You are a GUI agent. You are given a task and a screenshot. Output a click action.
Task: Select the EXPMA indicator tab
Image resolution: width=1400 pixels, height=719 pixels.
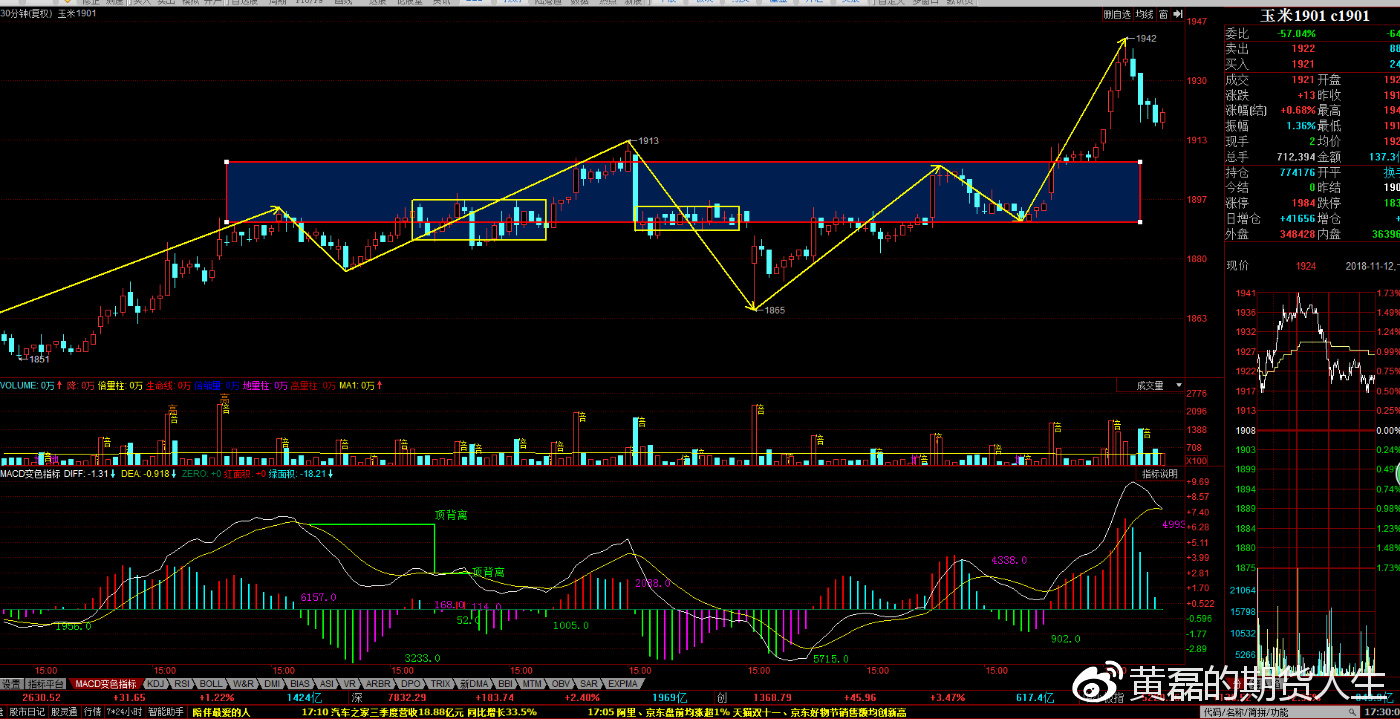tap(622, 684)
